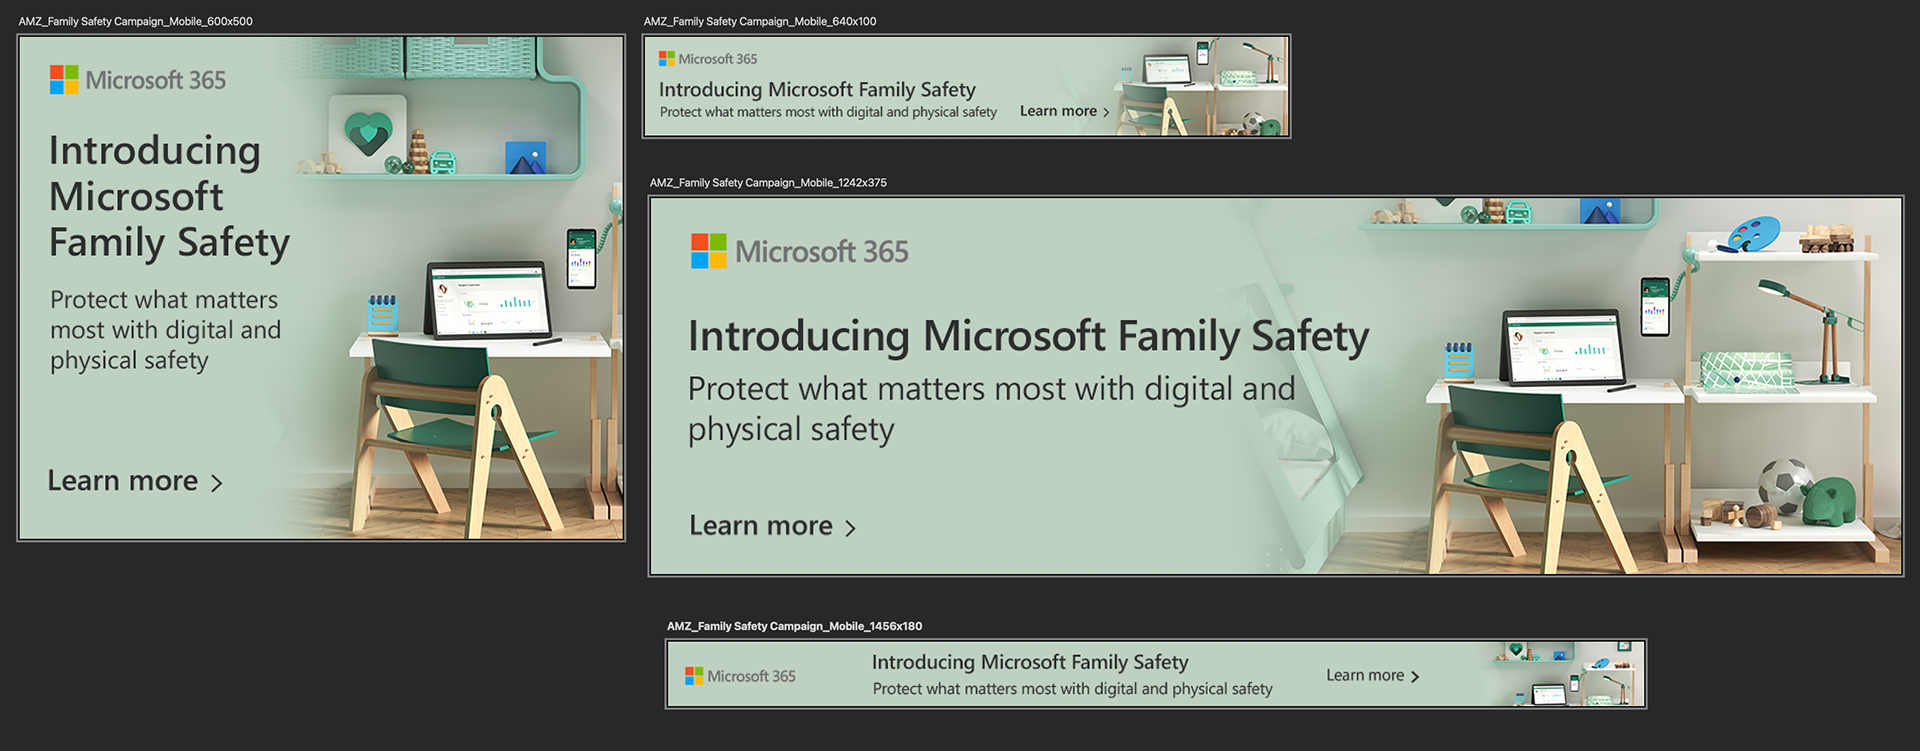This screenshot has height=751, width=1920.
Task: Click chevron arrow after Learn more, 1242x375 banner
Action: [x=850, y=528]
